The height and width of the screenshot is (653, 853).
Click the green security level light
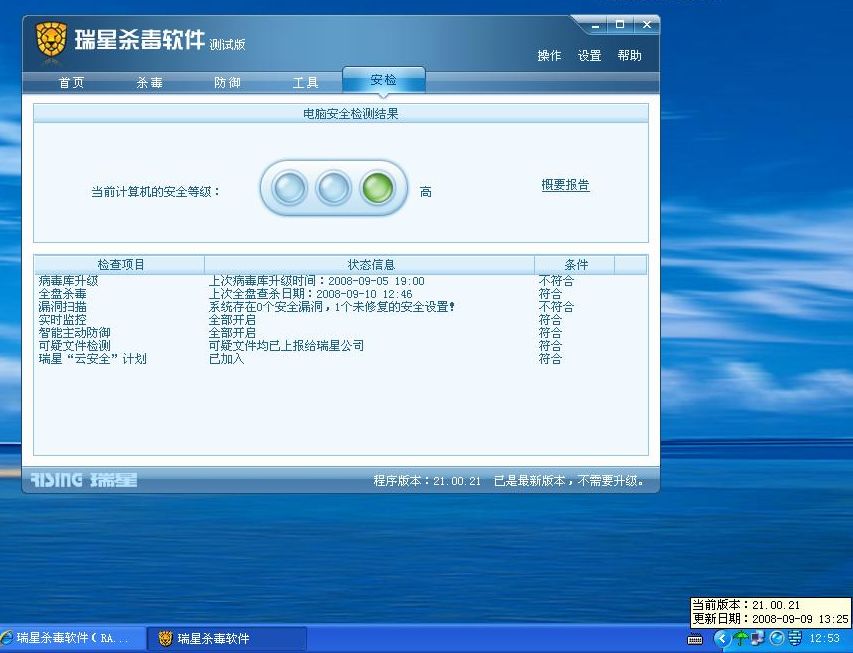(x=377, y=188)
